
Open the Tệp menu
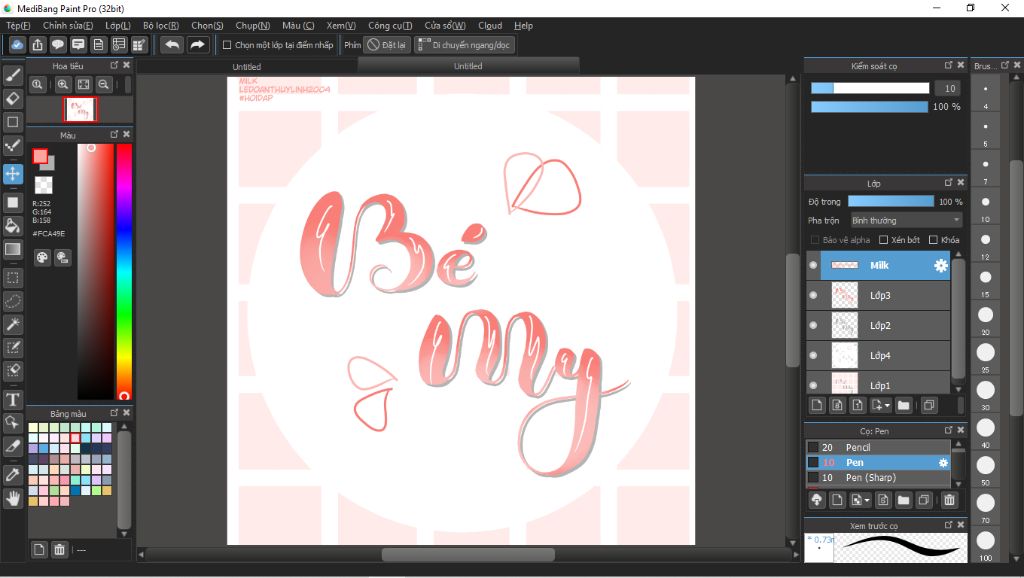18,25
